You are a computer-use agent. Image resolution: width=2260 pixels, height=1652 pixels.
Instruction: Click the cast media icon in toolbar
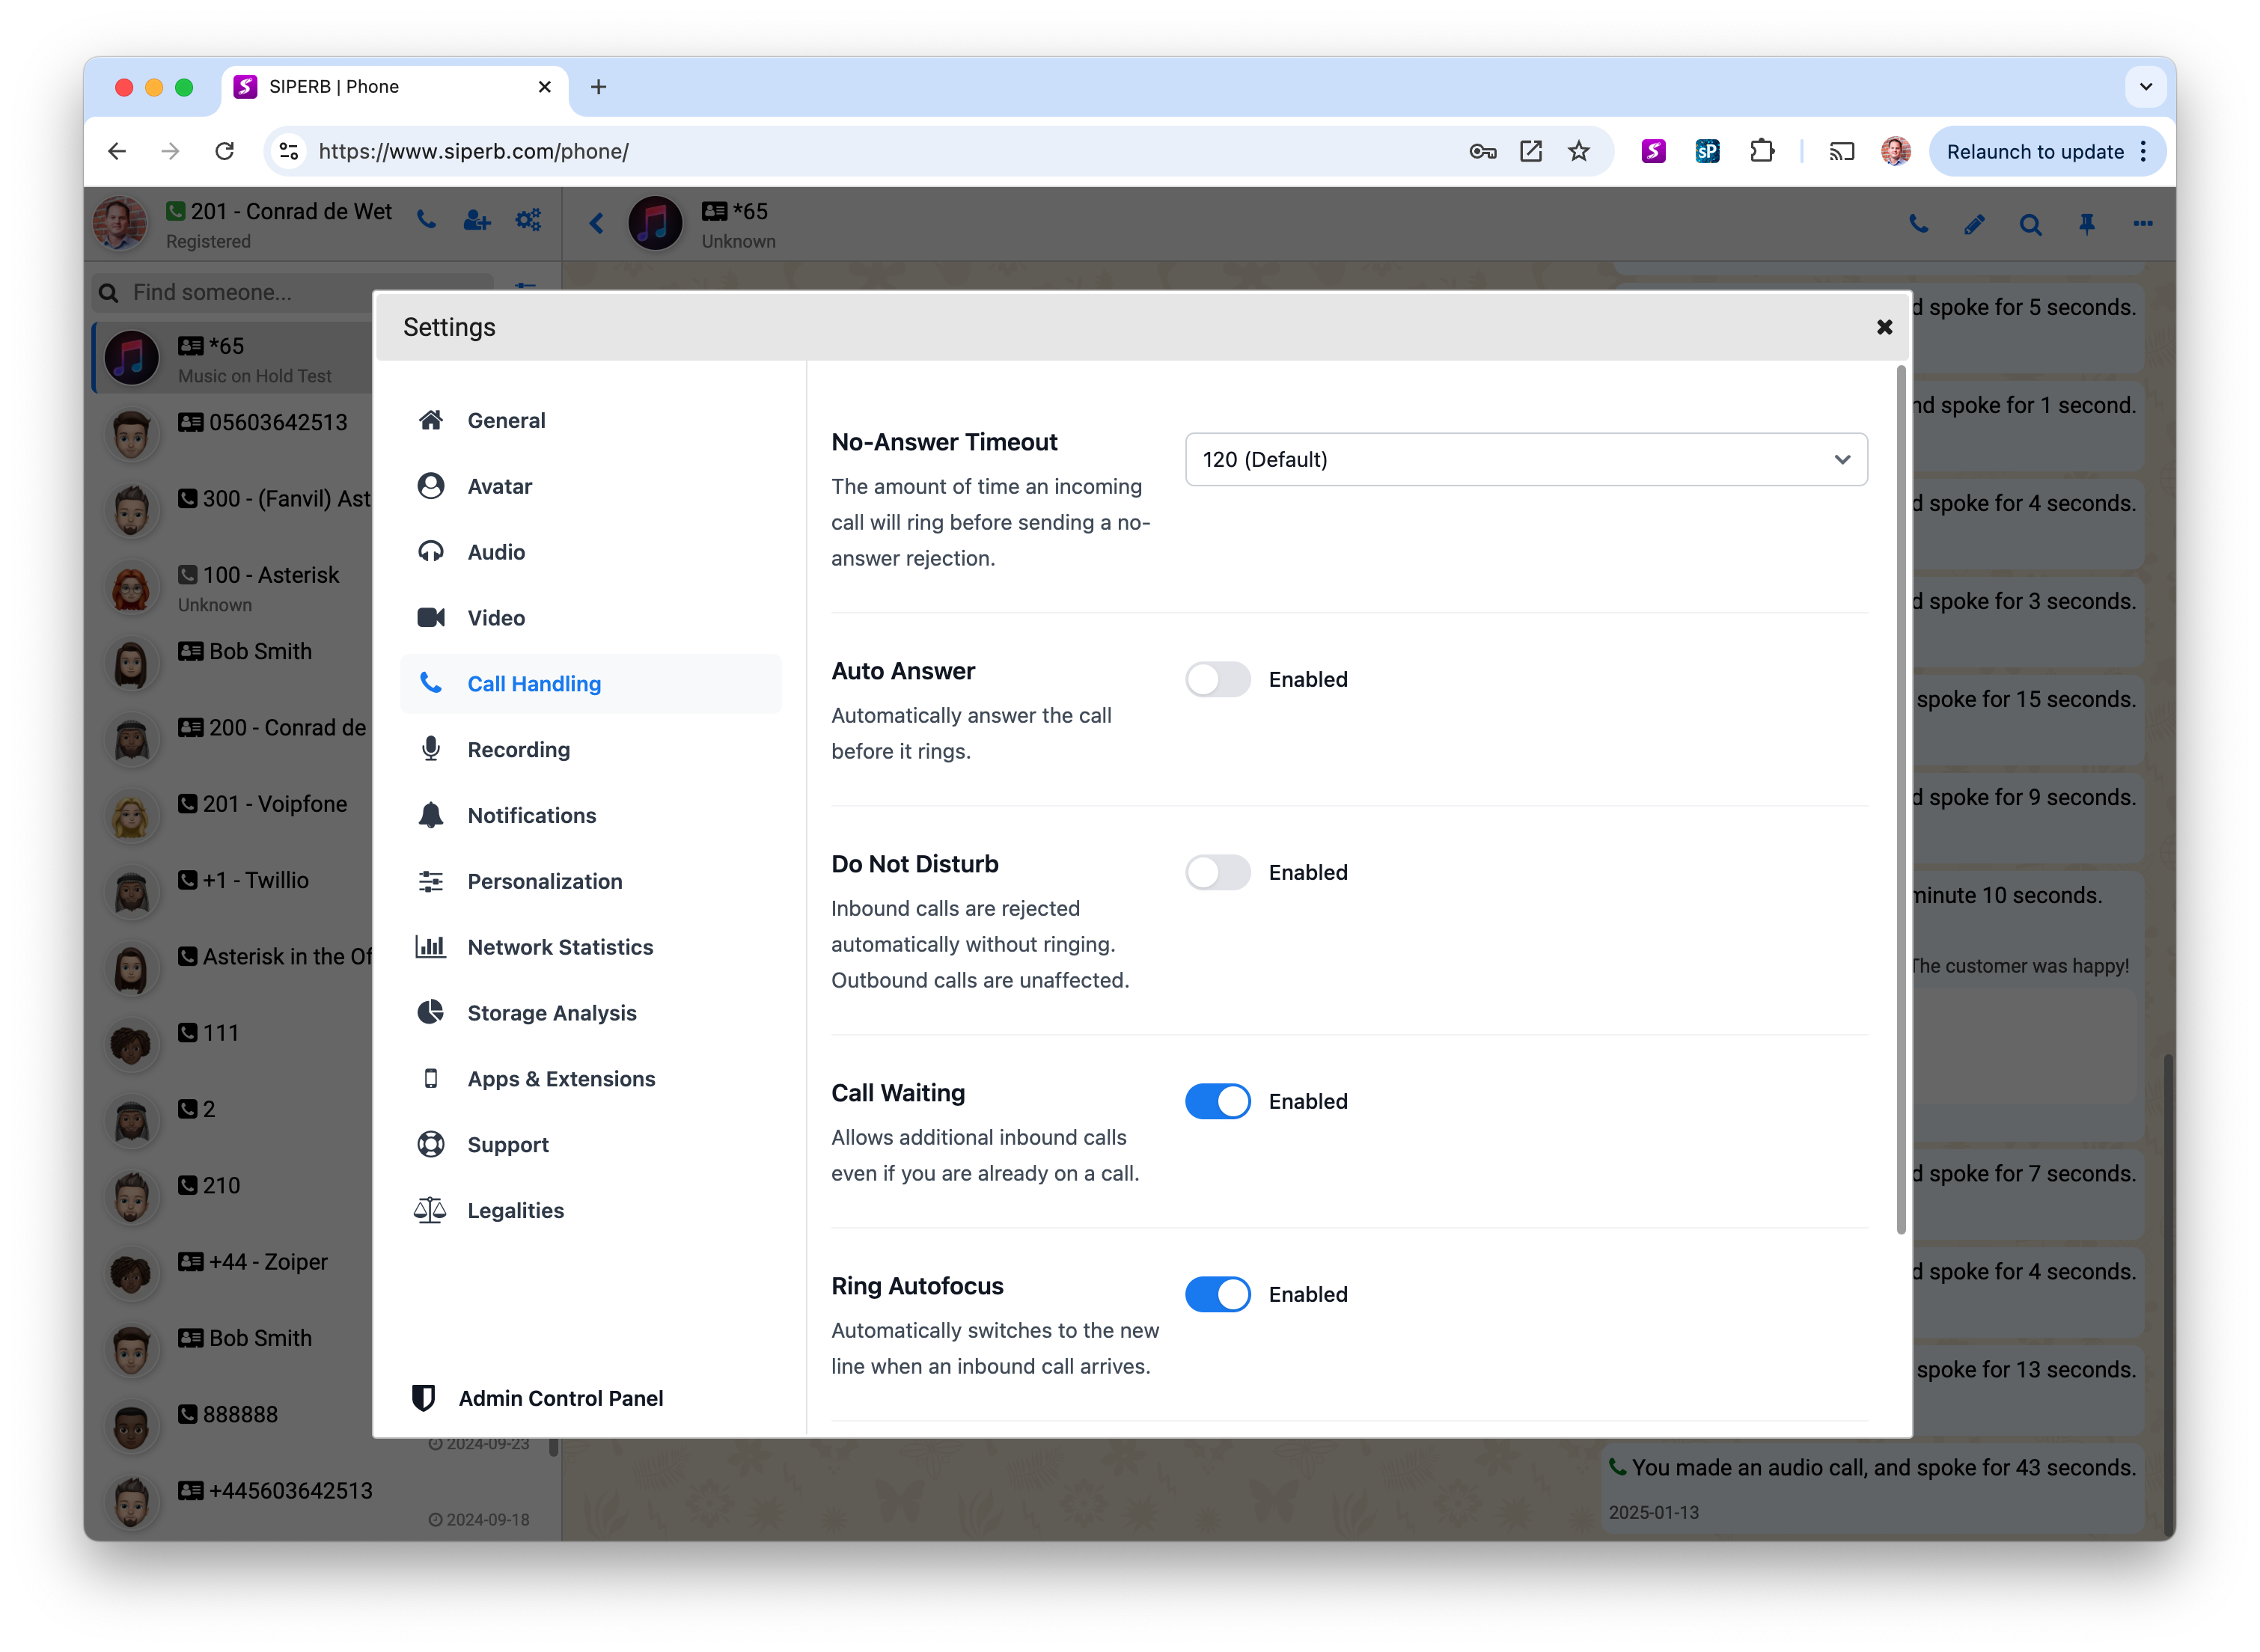(1842, 151)
